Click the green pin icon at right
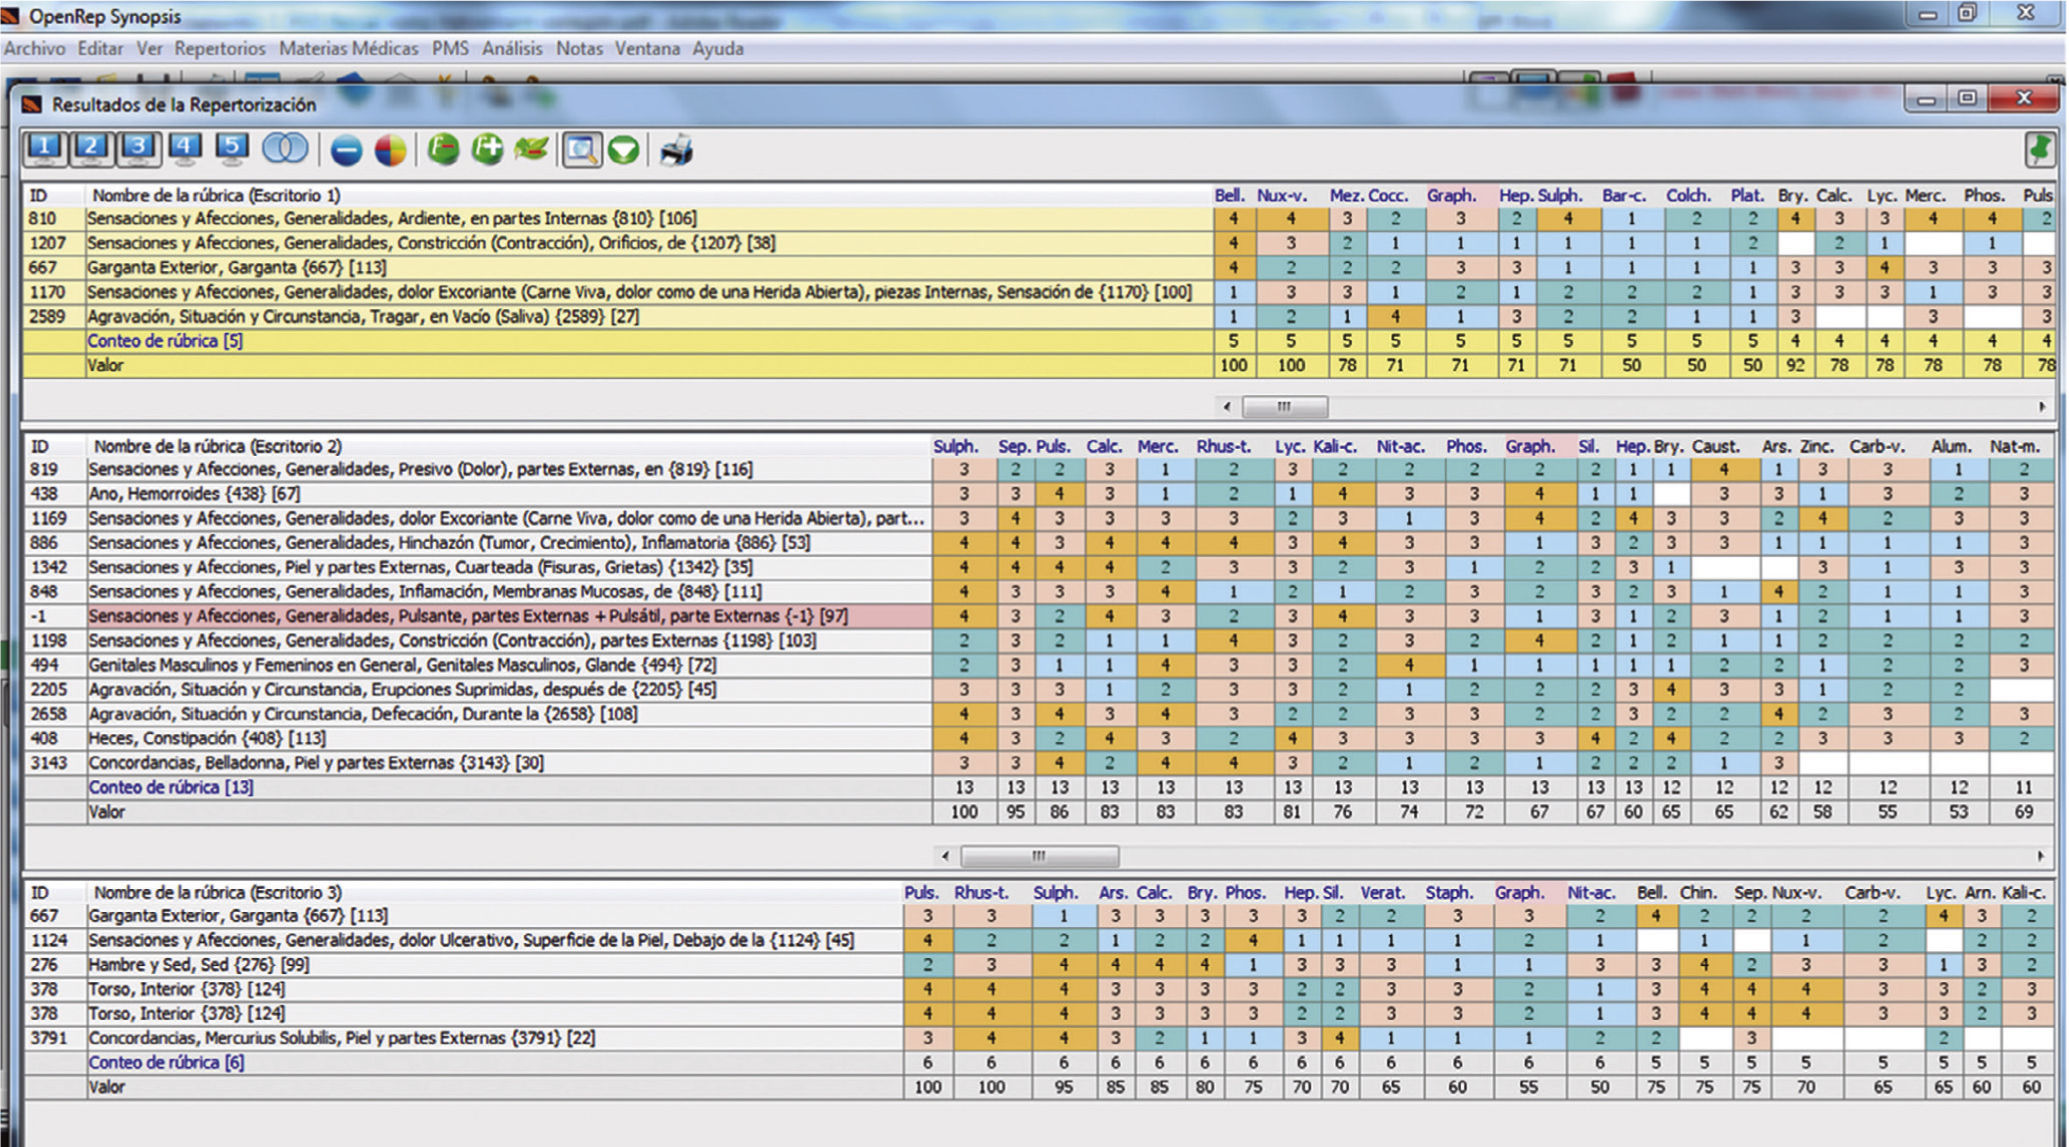 click(2040, 150)
